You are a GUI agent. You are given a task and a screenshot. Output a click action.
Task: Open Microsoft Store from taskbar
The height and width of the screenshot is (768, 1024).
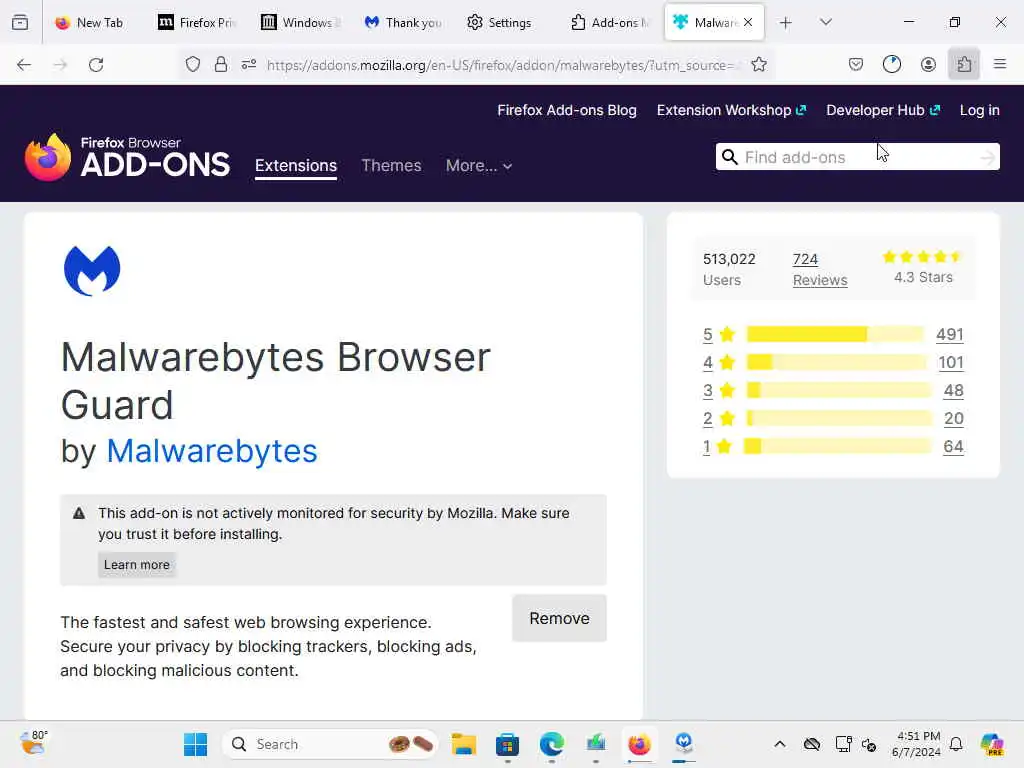[507, 744]
